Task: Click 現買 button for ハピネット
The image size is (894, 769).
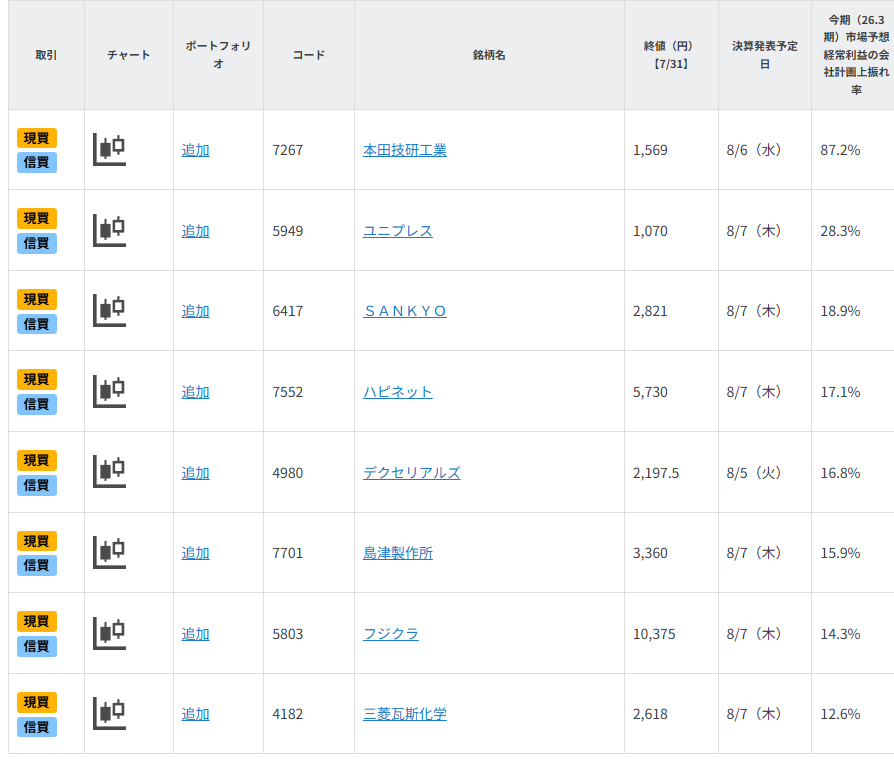Action: coord(36,379)
